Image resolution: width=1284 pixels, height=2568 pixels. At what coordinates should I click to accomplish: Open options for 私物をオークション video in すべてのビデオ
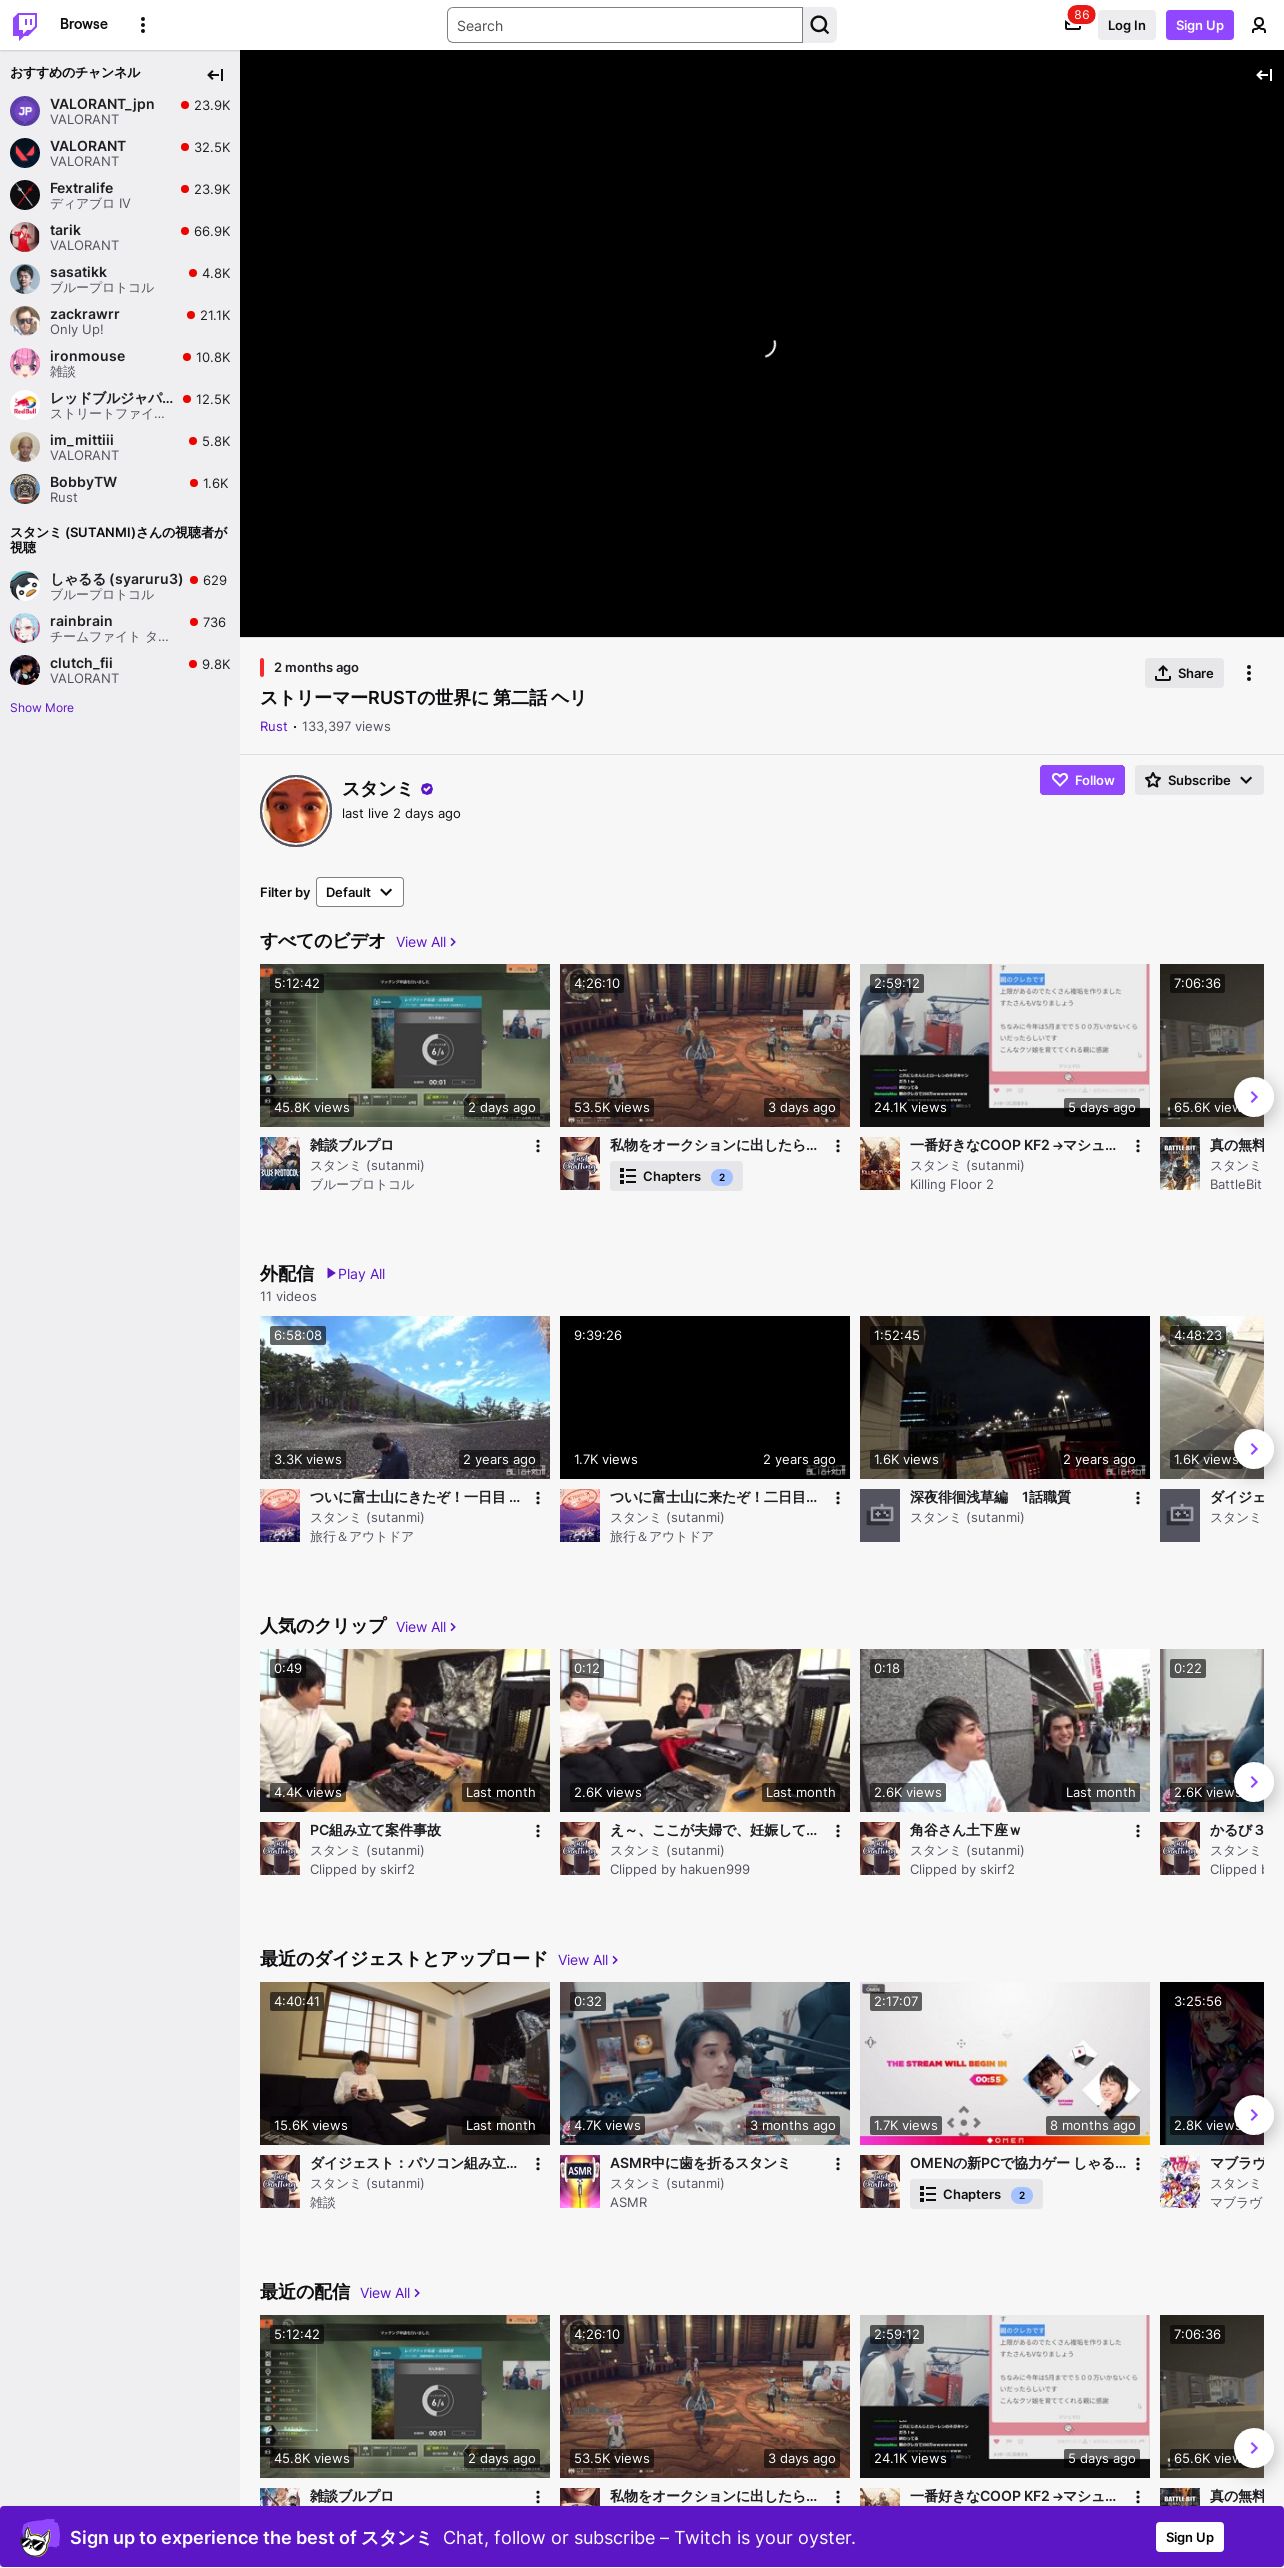point(838,1146)
